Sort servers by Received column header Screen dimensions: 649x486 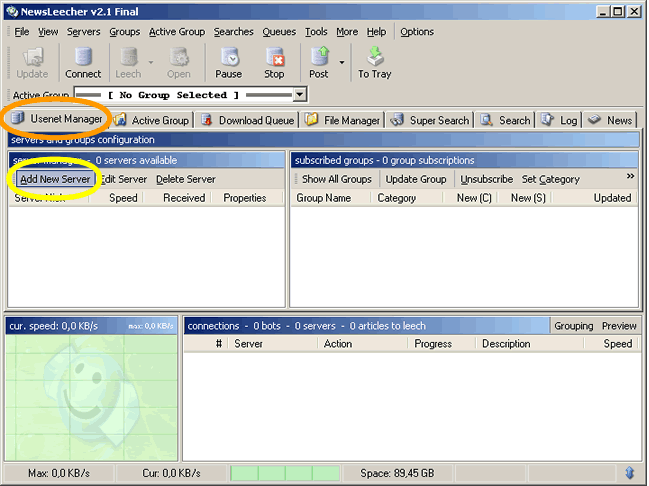click(178, 198)
